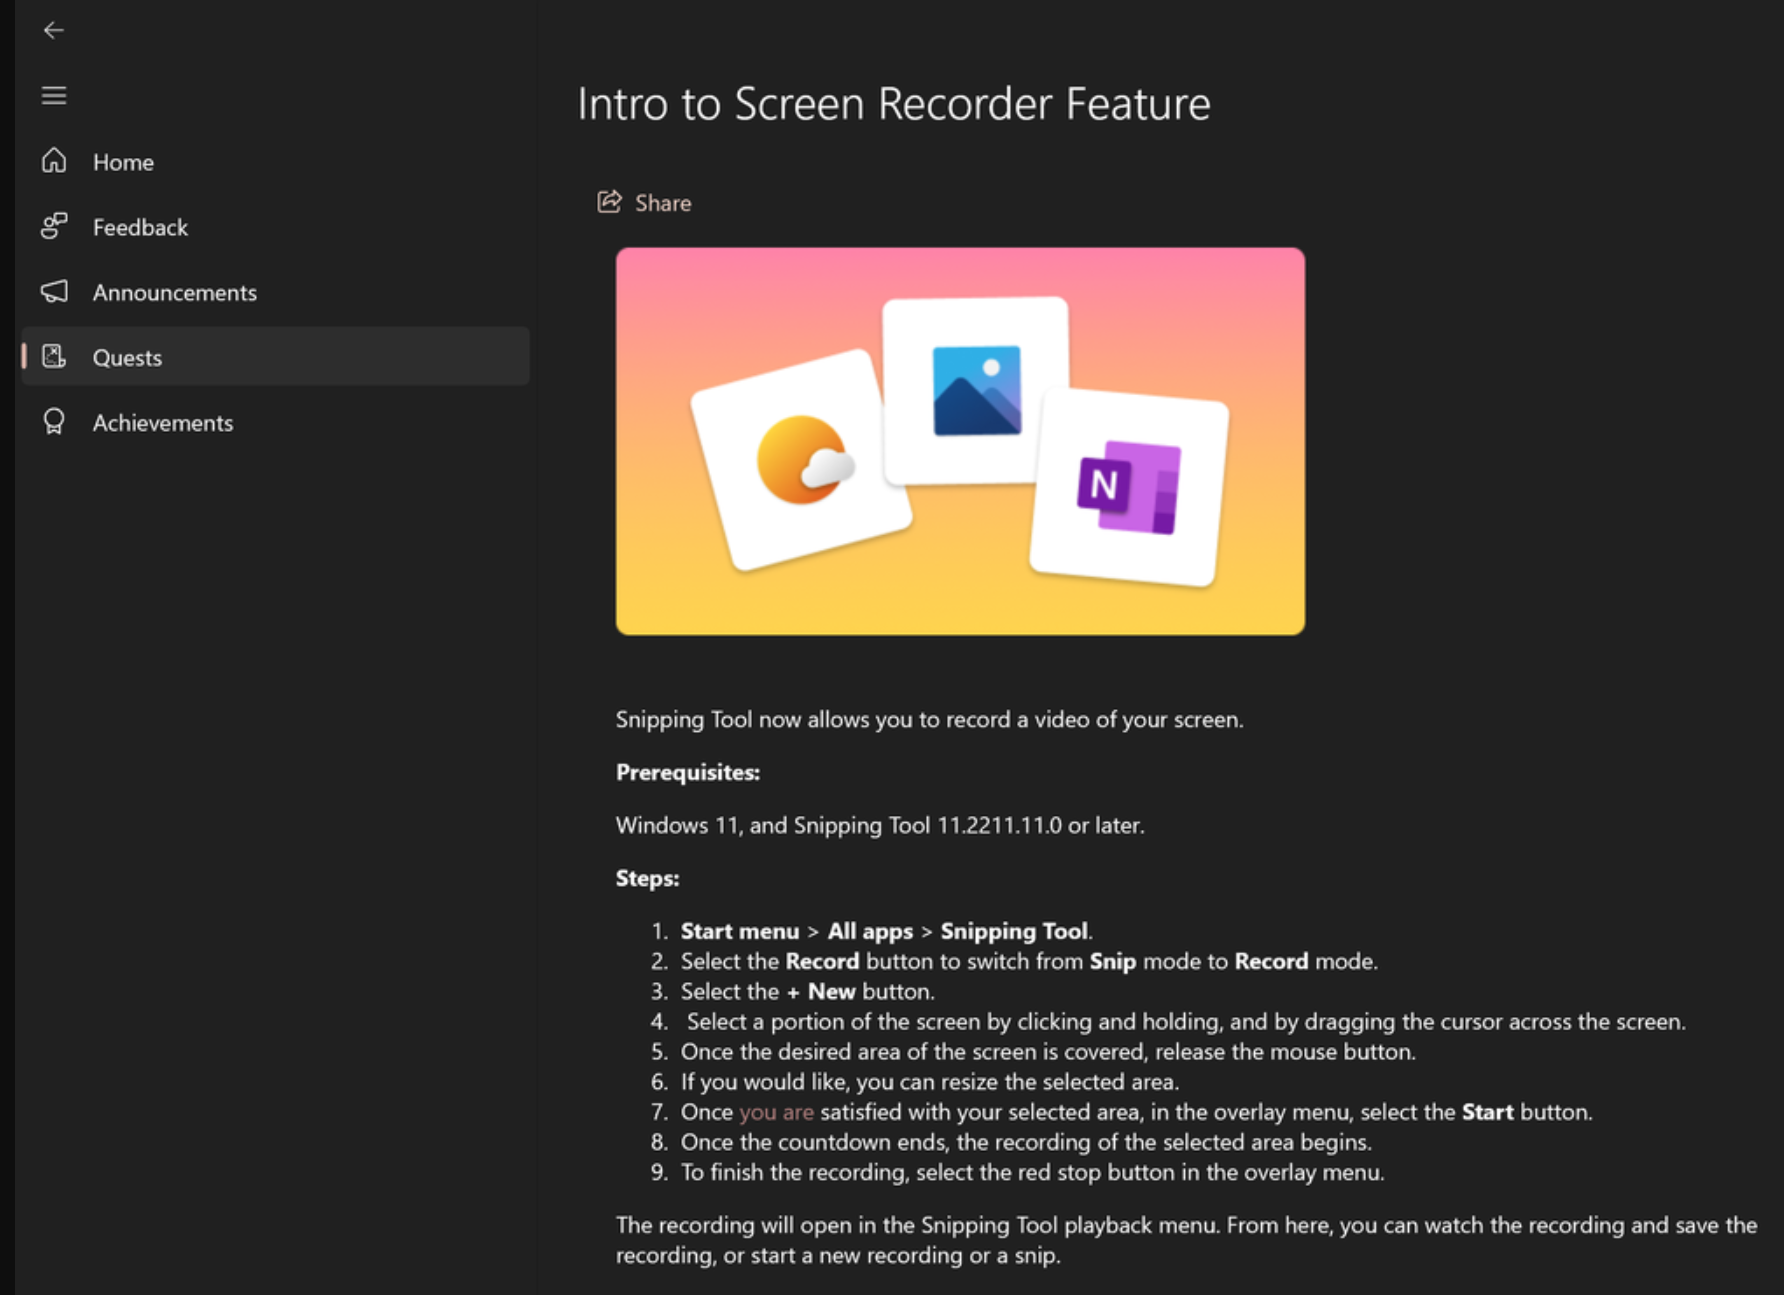This screenshot has width=1784, height=1295.
Task: Click the Quests selection accent bar
Action: click(23, 357)
